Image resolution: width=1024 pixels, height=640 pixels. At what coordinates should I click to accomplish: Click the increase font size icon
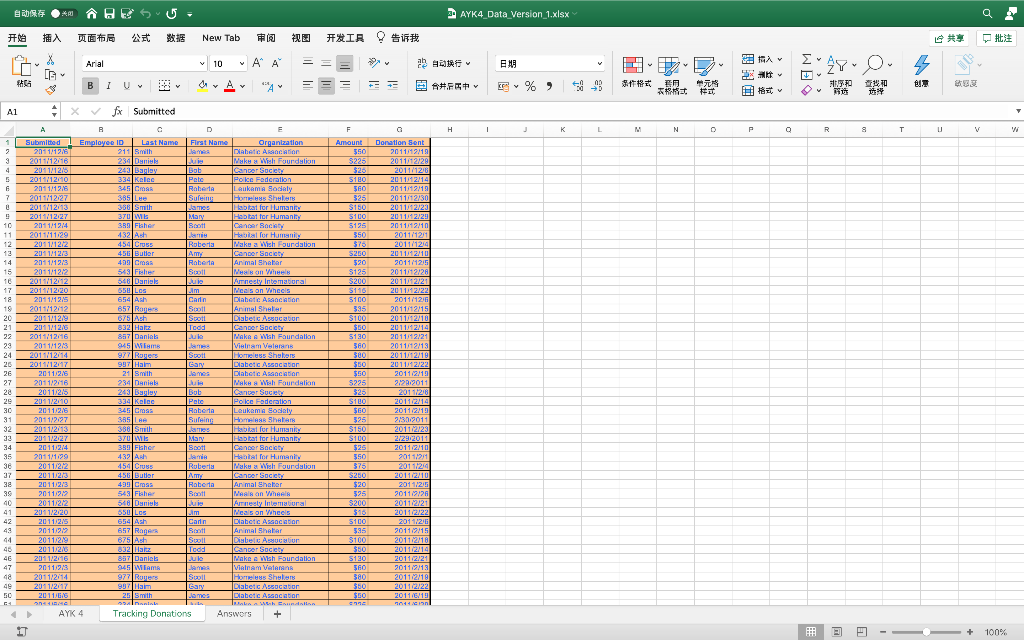pos(256,61)
